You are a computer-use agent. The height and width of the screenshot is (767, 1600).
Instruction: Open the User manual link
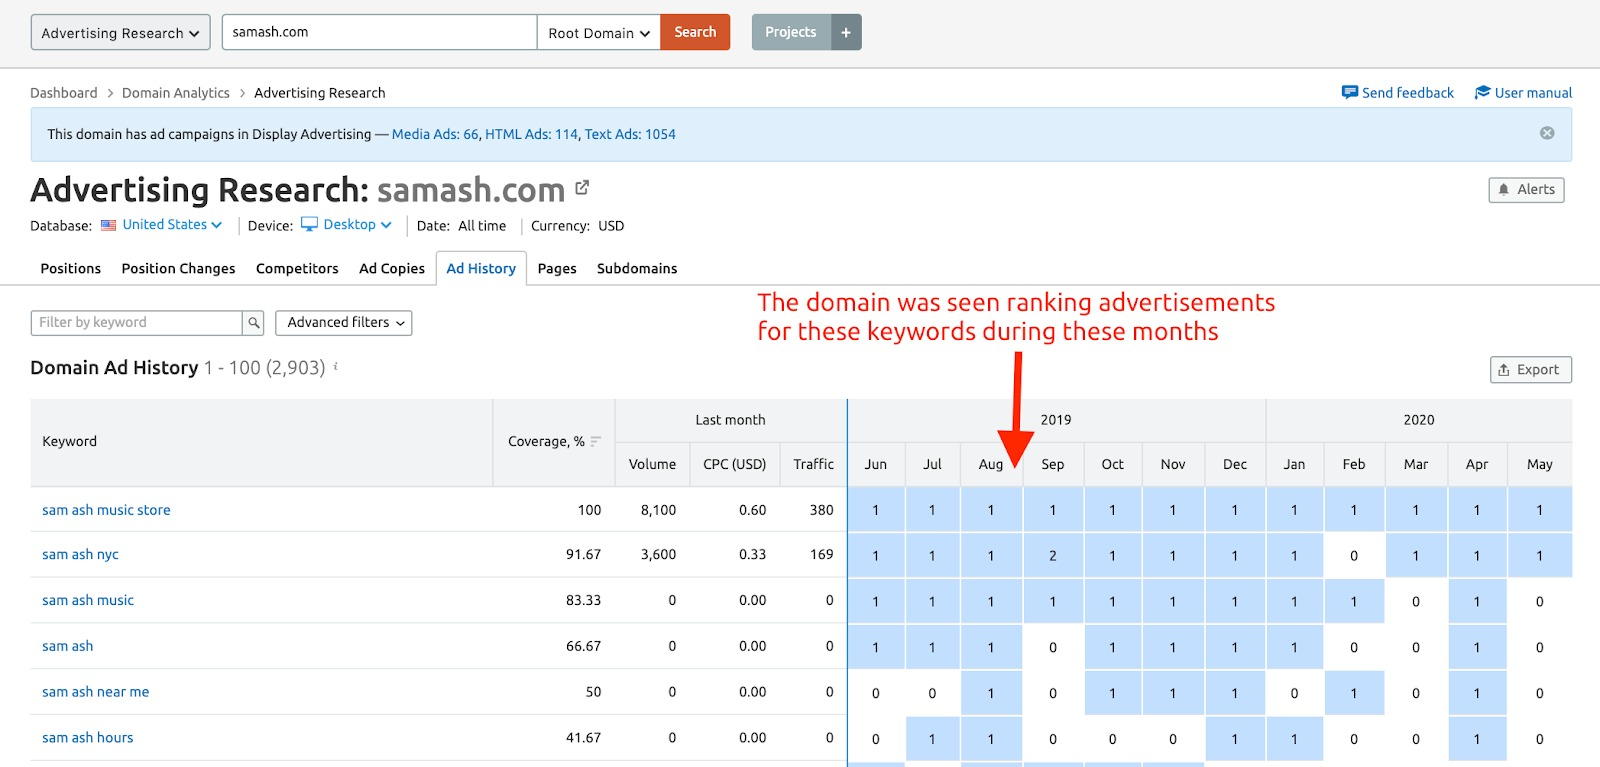point(1524,92)
